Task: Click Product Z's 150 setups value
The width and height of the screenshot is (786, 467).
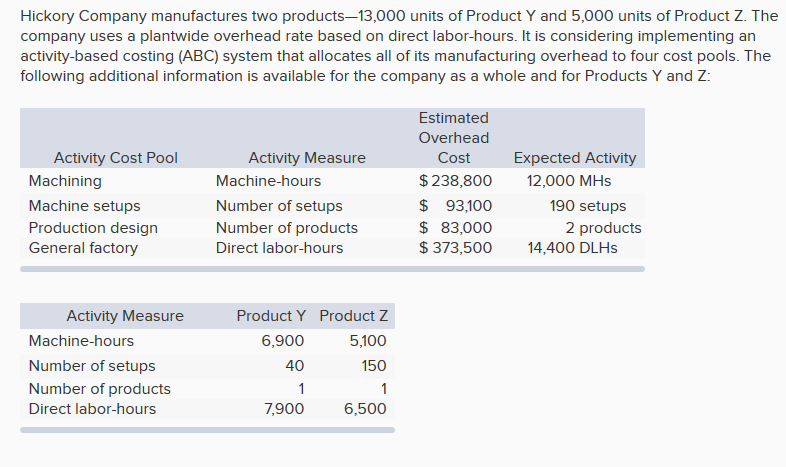Action: (x=372, y=366)
